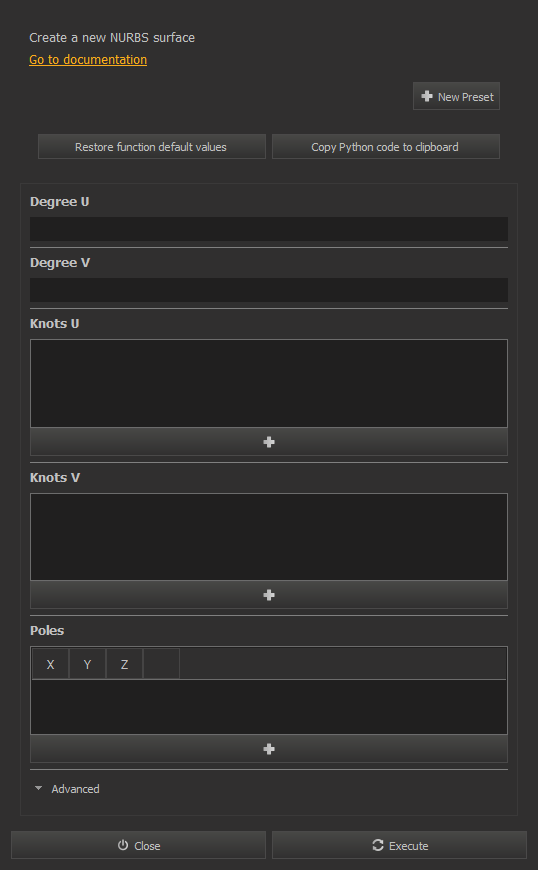This screenshot has height=870, width=538.
Task: Add a new Knots U entry with plus icon
Action: pyautogui.click(x=268, y=442)
